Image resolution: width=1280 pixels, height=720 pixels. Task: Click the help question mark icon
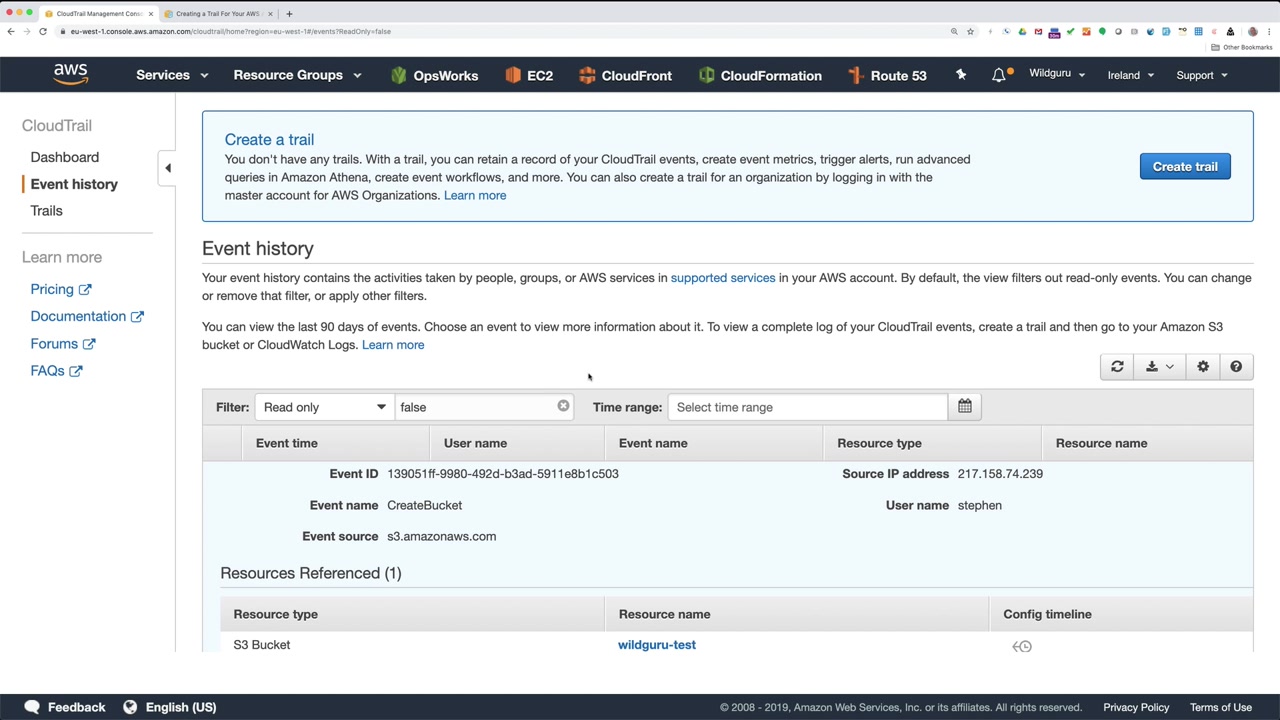click(x=1236, y=367)
